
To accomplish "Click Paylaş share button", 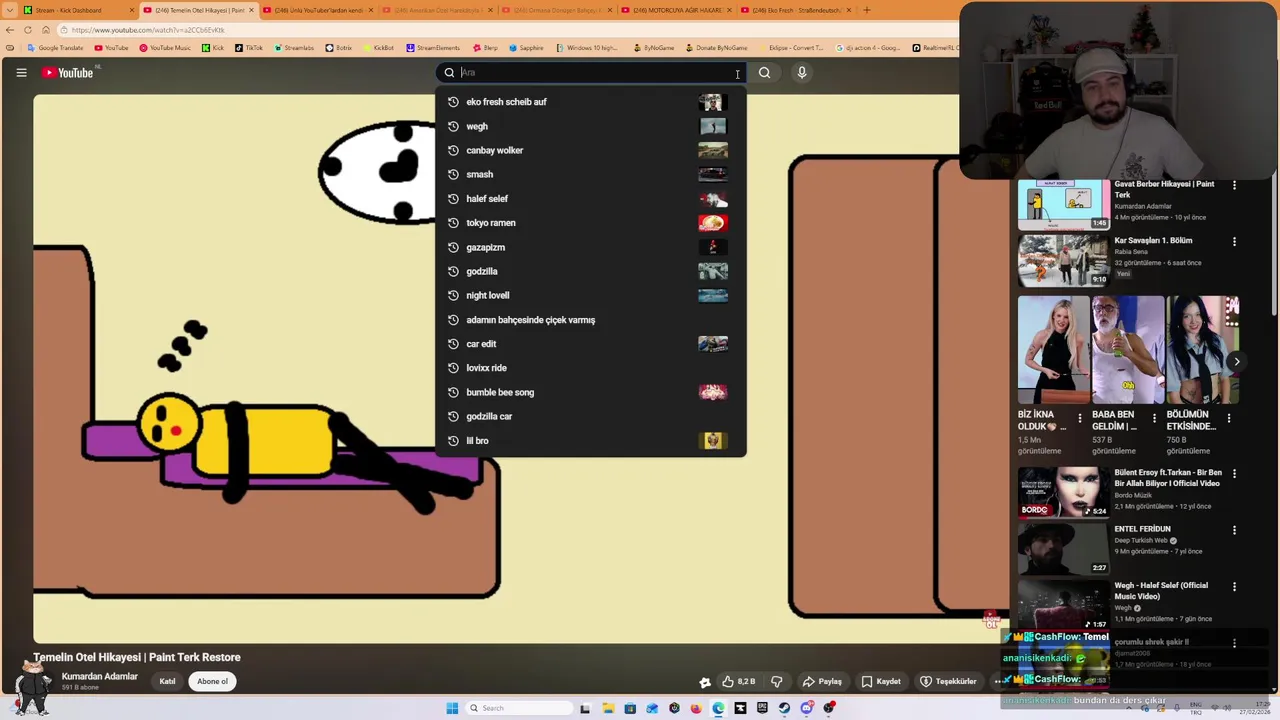I will 822,681.
